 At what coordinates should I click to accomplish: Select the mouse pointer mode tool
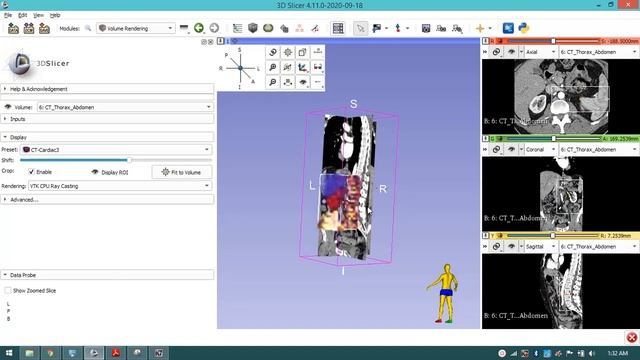coord(360,28)
